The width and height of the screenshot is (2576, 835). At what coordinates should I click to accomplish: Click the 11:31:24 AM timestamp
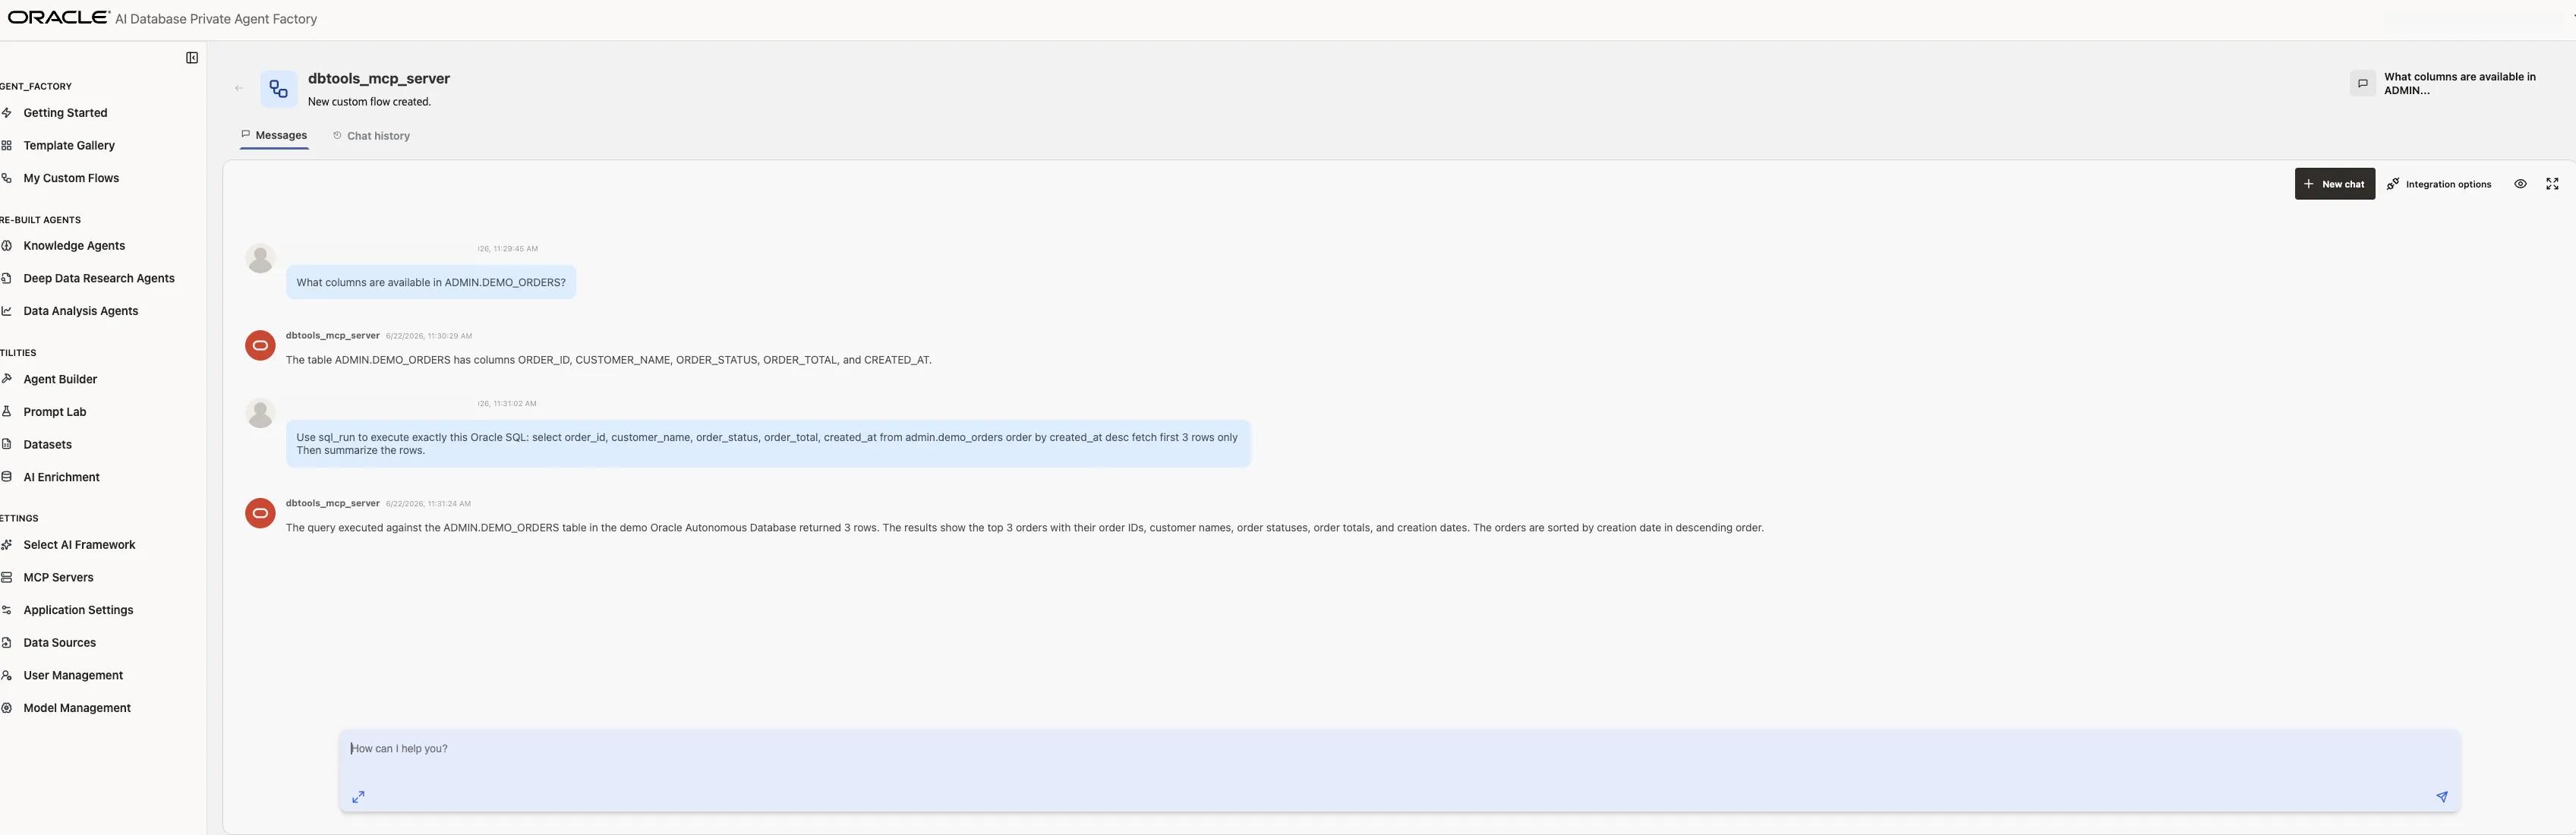[428, 504]
